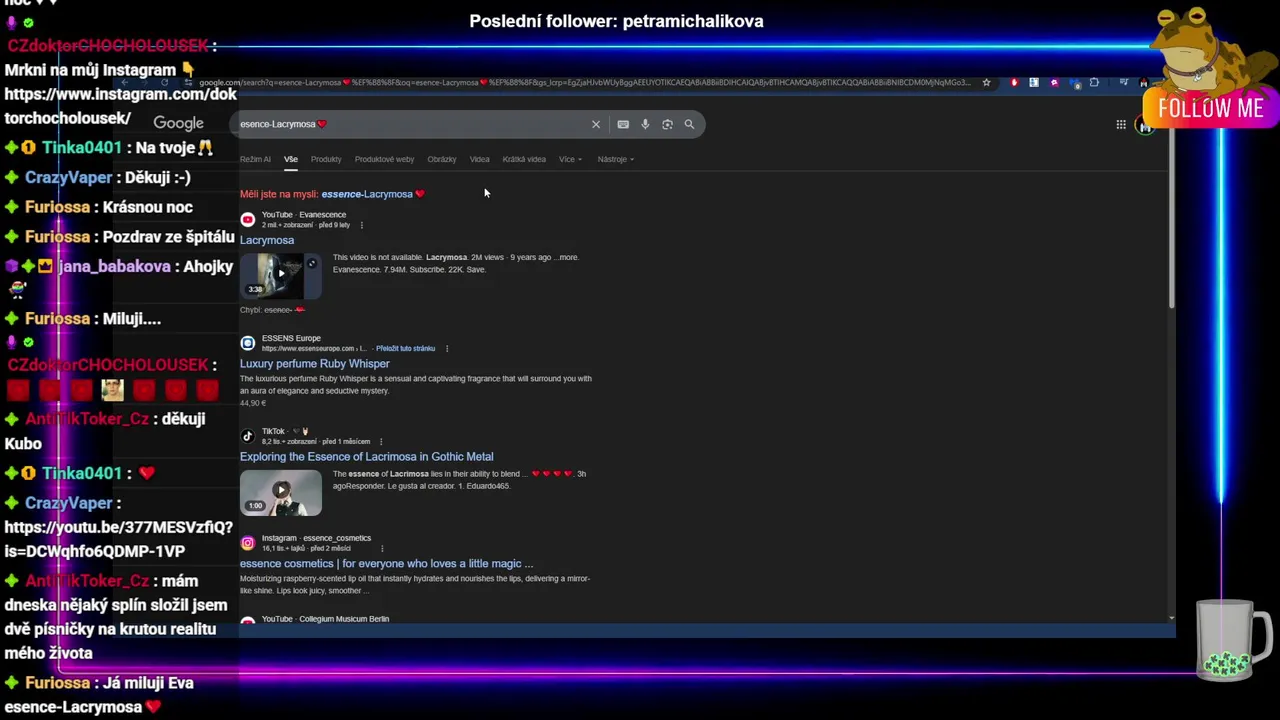Screen dimensions: 1280x720
Task: Play the TikTok 1:00 video thumbnail
Action: (x=281, y=492)
